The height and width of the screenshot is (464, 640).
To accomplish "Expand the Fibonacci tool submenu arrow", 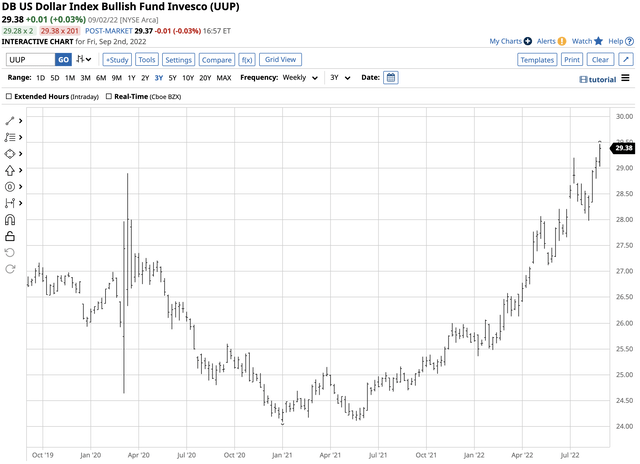I will click(20, 138).
